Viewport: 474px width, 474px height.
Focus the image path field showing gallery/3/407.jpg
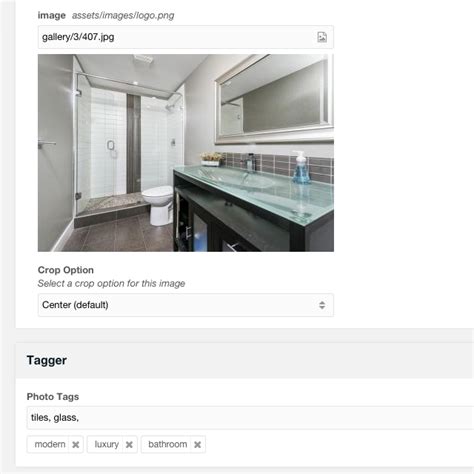[x=186, y=37]
